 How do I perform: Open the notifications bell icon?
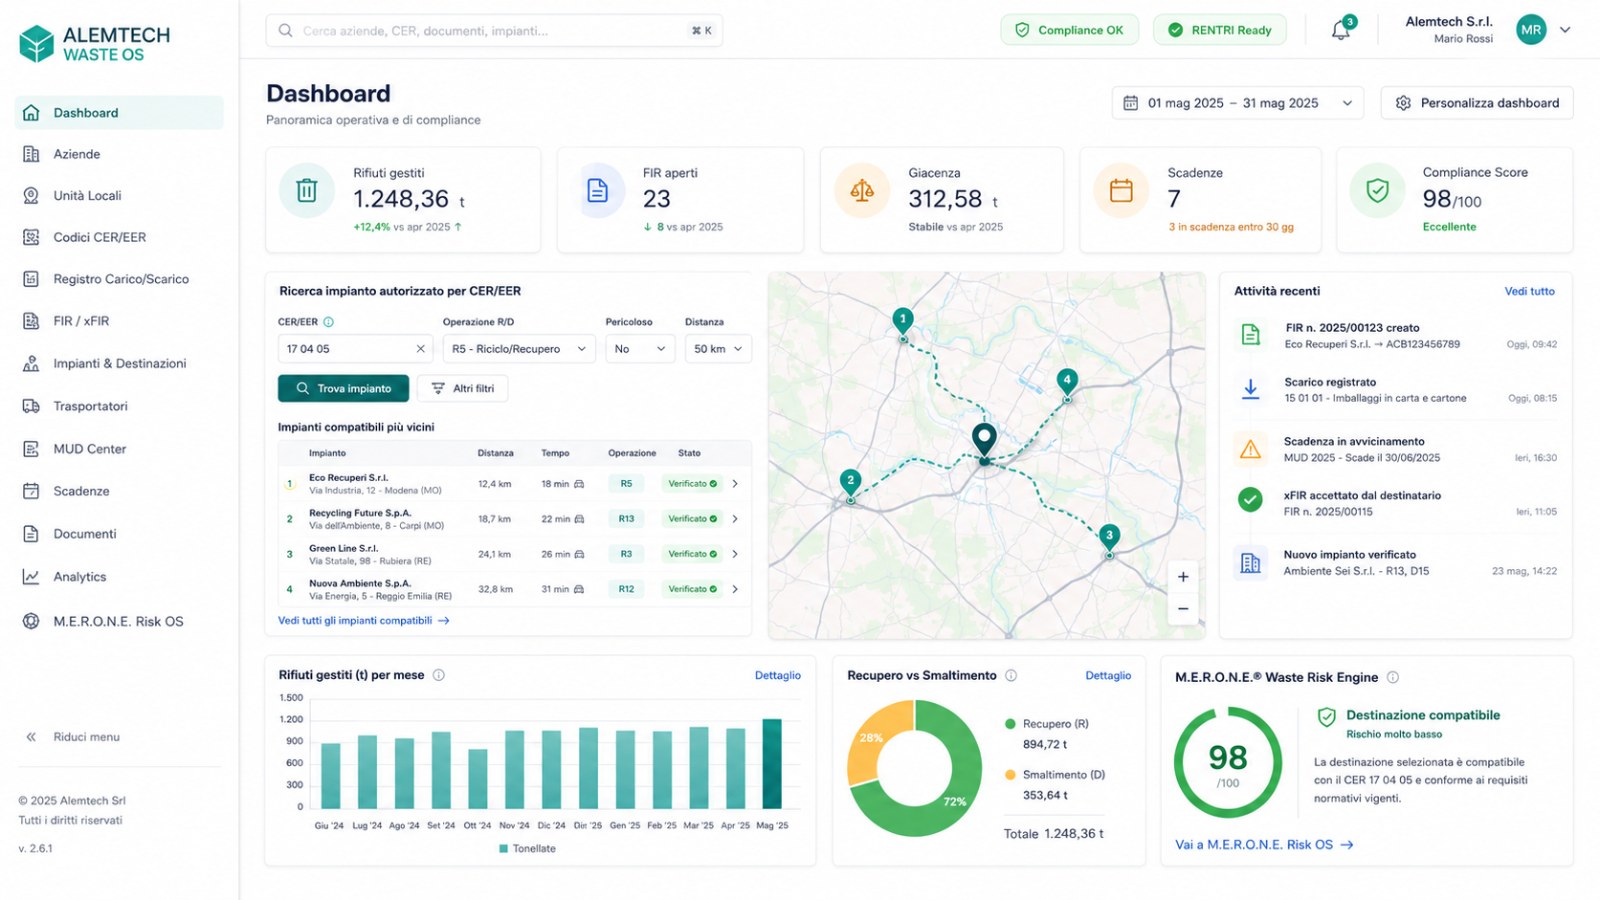pyautogui.click(x=1341, y=30)
